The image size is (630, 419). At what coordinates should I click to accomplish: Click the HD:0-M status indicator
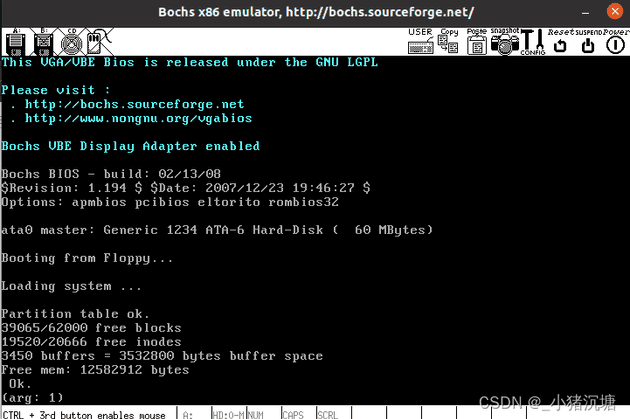coord(229,414)
